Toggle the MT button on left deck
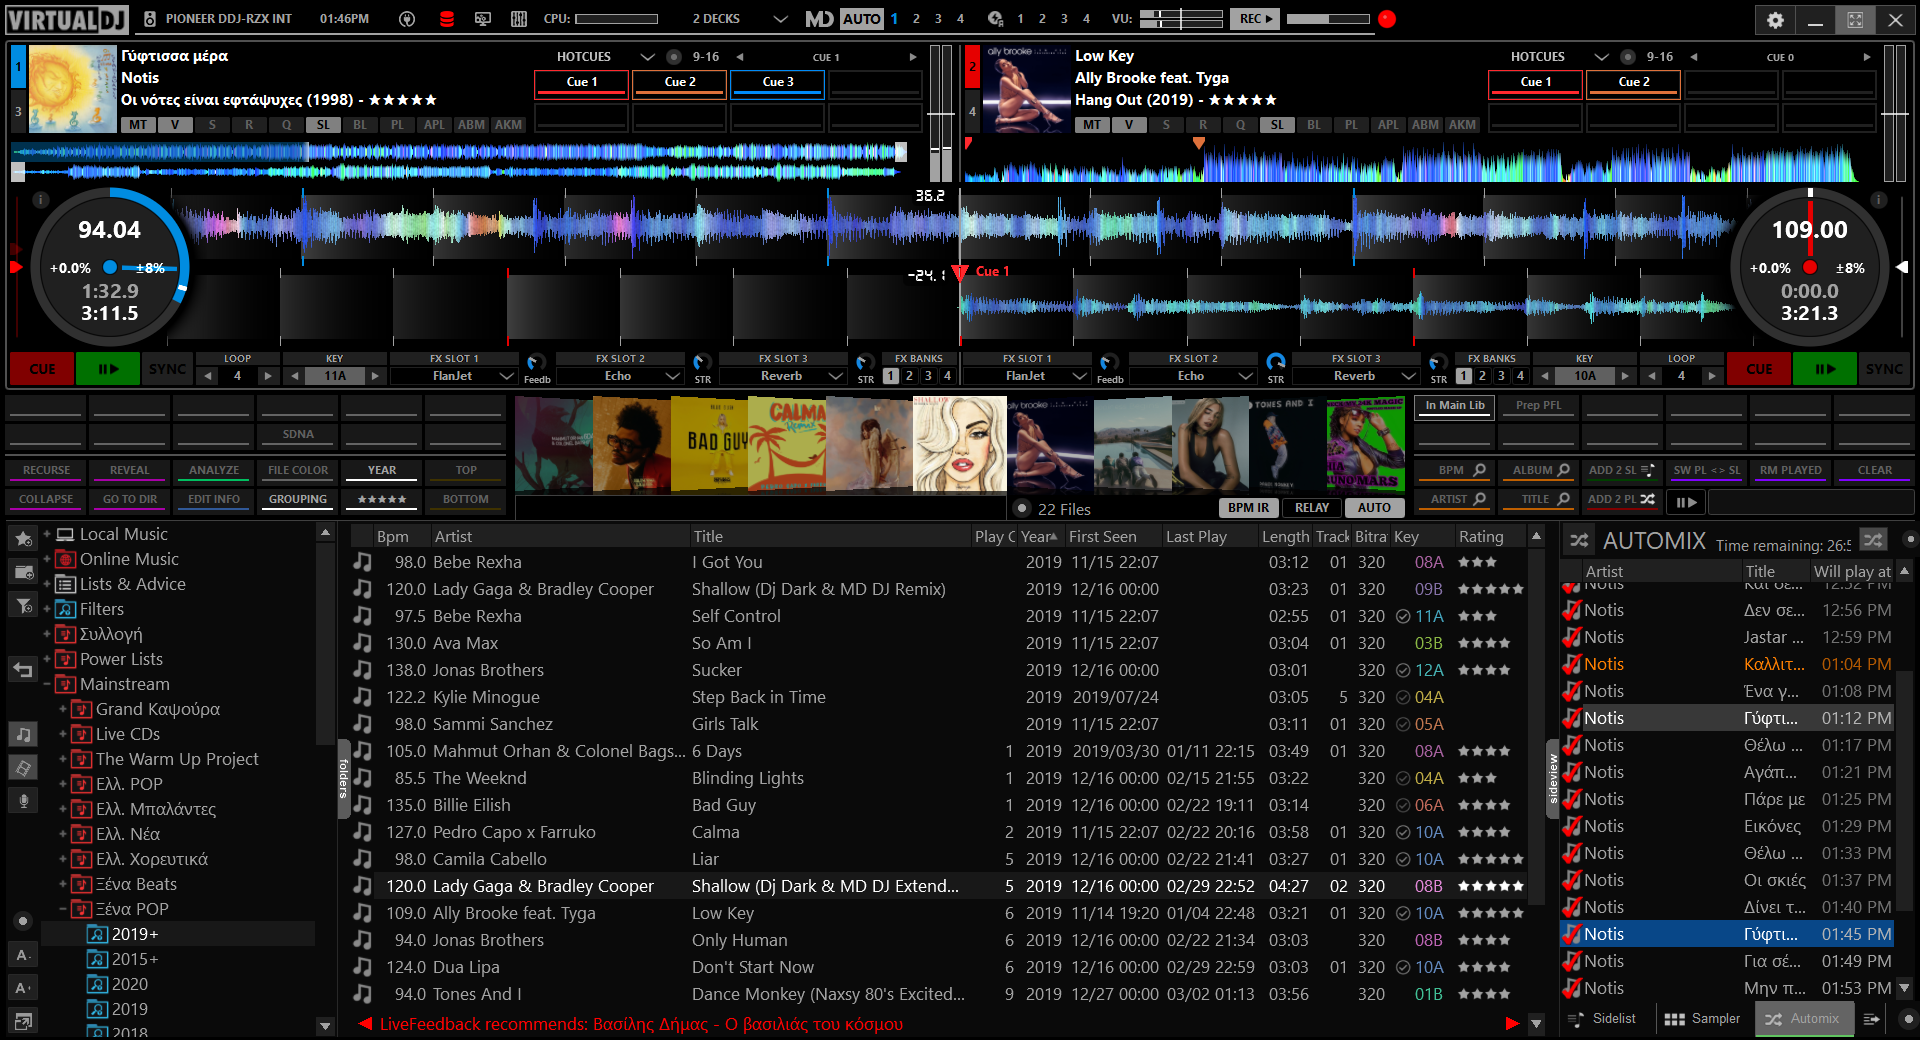Image resolution: width=1920 pixels, height=1040 pixels. pos(138,125)
